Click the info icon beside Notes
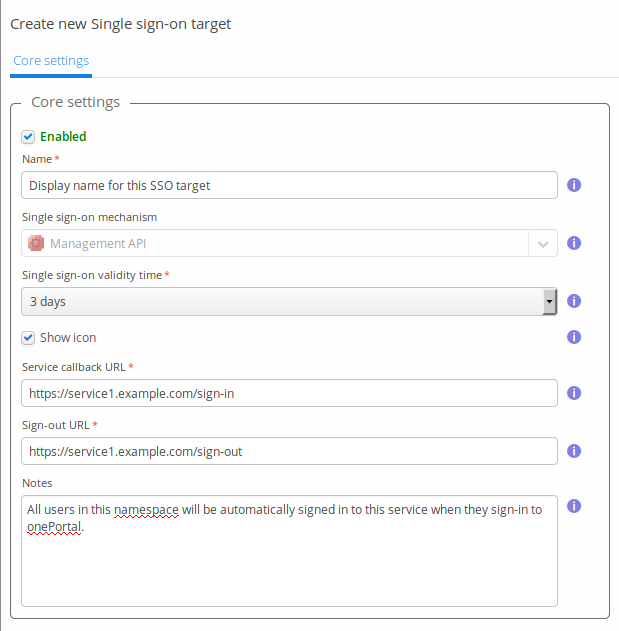 pyautogui.click(x=574, y=506)
